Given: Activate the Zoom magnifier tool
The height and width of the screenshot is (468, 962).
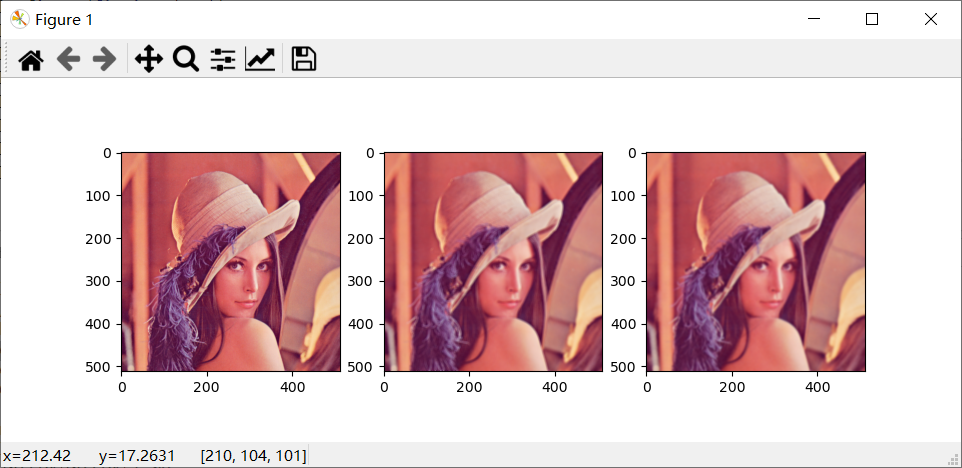Looking at the screenshot, I should 186,59.
